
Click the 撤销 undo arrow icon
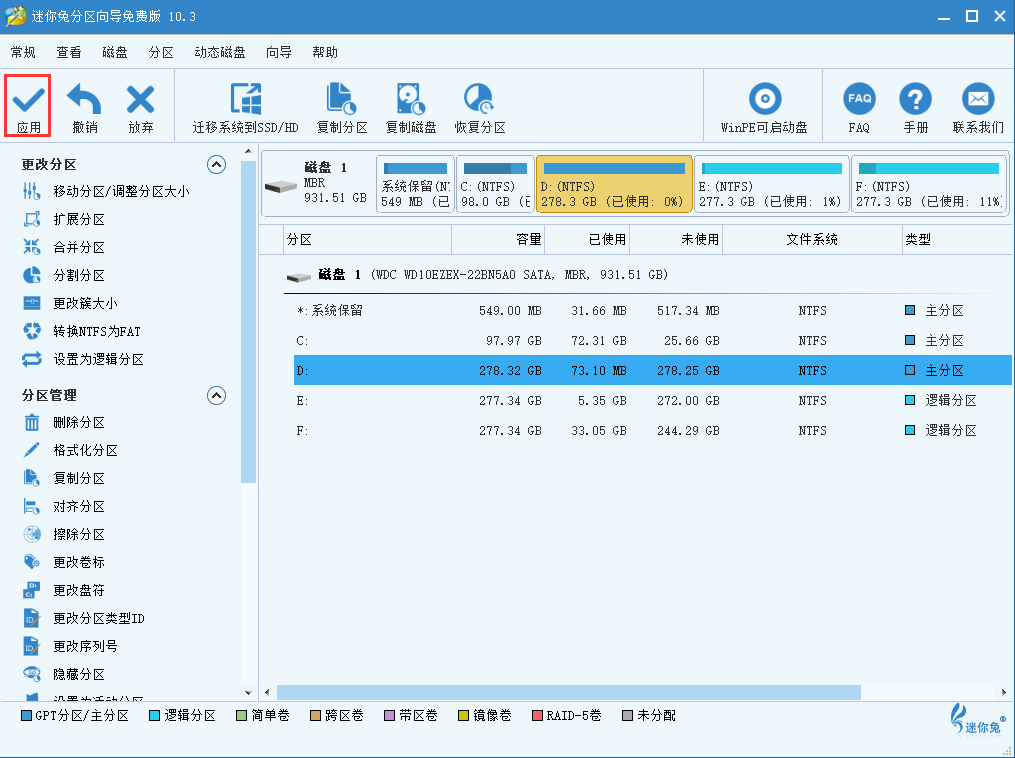84,99
